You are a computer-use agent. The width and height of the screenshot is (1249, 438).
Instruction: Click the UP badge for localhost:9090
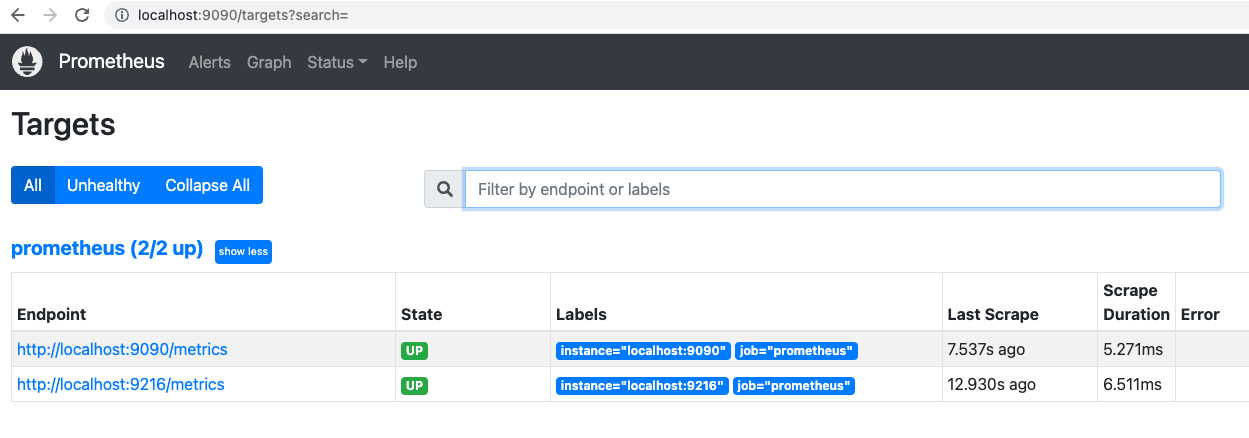coord(414,351)
